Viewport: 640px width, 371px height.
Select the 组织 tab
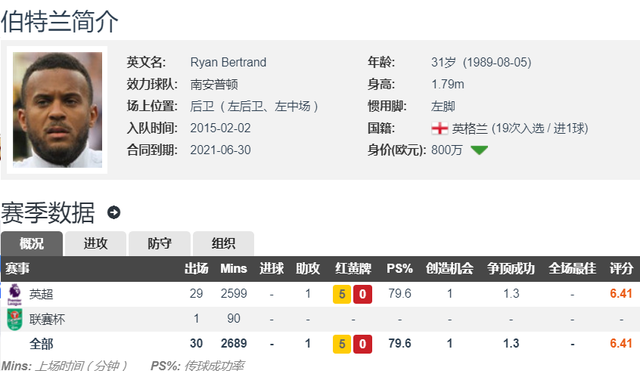tap(223, 244)
